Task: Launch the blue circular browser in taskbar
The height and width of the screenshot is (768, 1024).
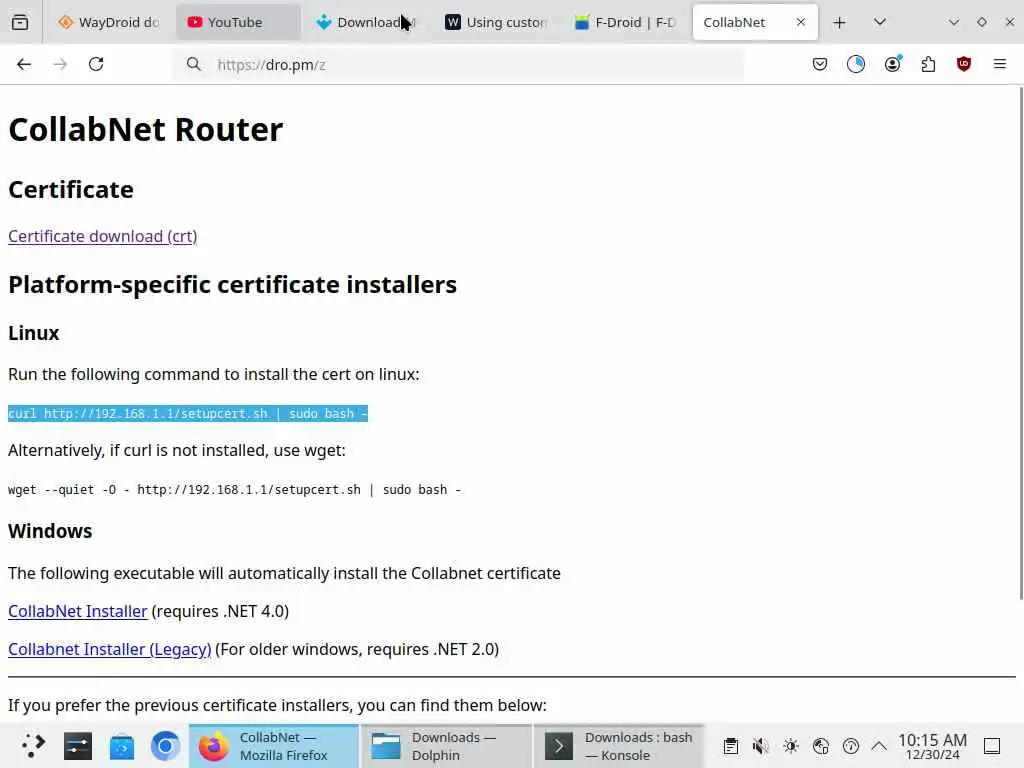Action: [165, 746]
